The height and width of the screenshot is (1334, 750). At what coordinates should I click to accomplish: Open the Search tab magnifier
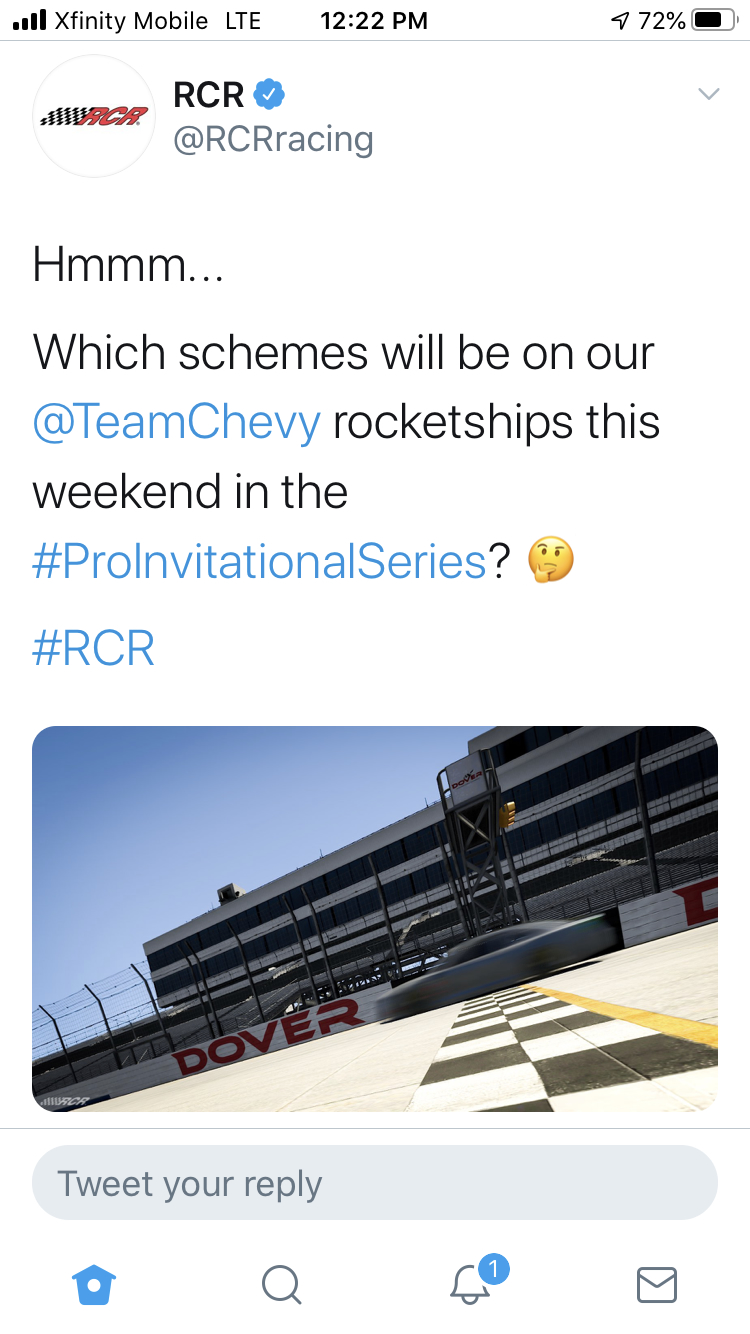coord(281,1284)
